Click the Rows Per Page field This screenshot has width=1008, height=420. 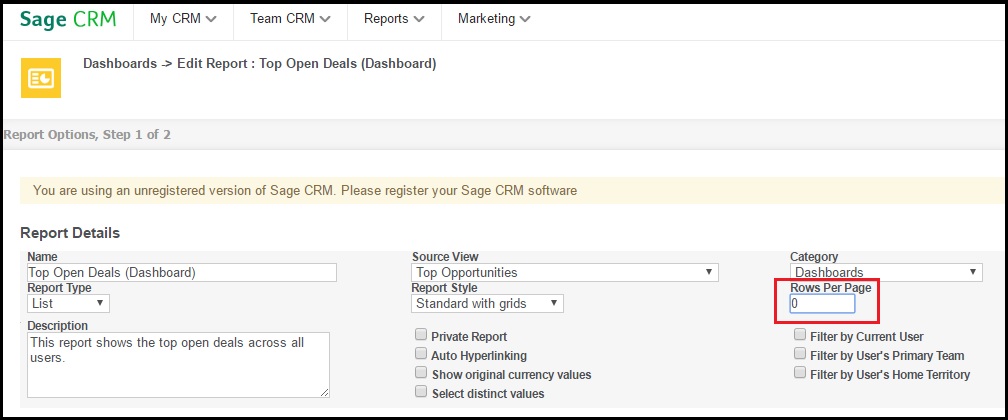822,304
